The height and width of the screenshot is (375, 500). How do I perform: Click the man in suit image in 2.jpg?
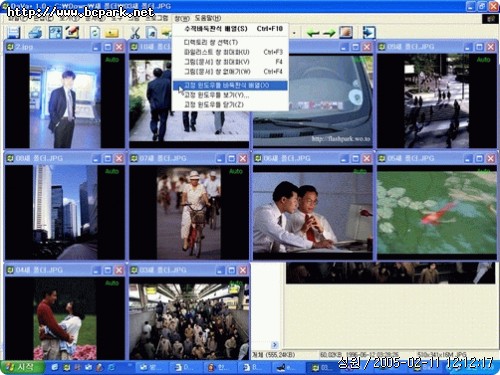click(x=65, y=101)
